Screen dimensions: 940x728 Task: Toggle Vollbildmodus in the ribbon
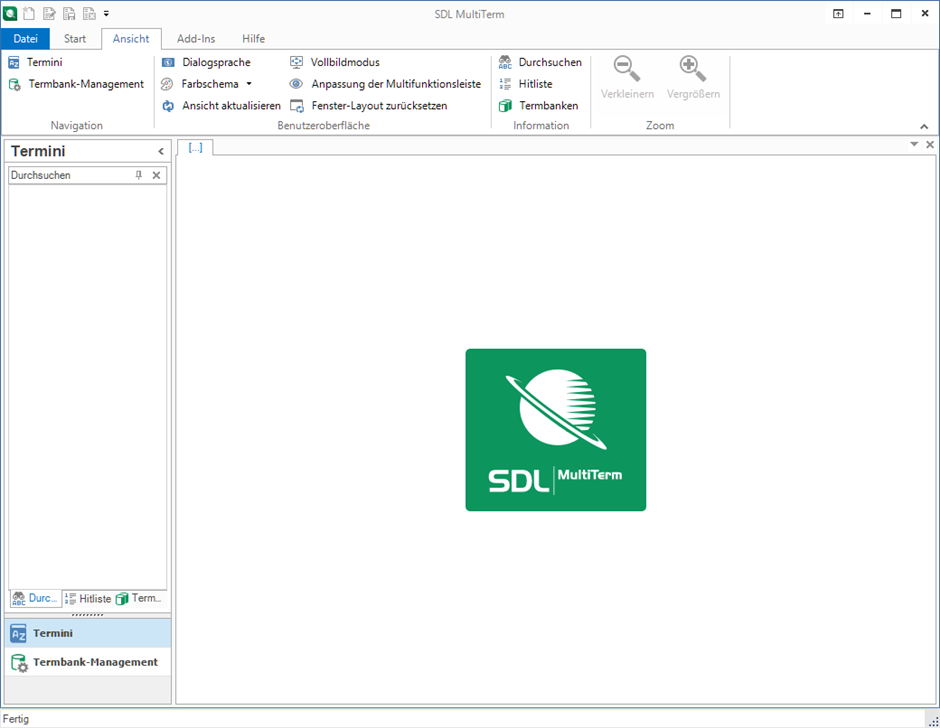pos(335,62)
